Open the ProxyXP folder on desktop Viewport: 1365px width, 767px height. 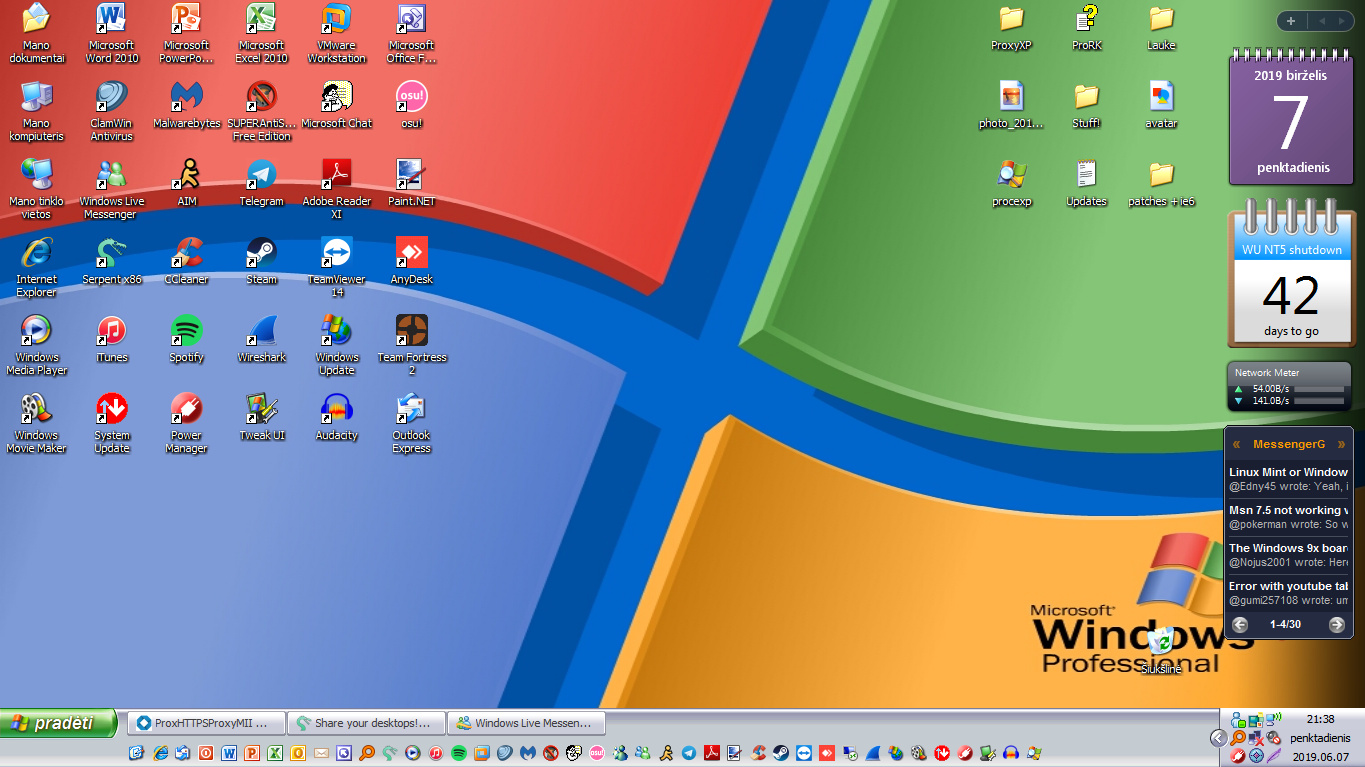(1011, 28)
